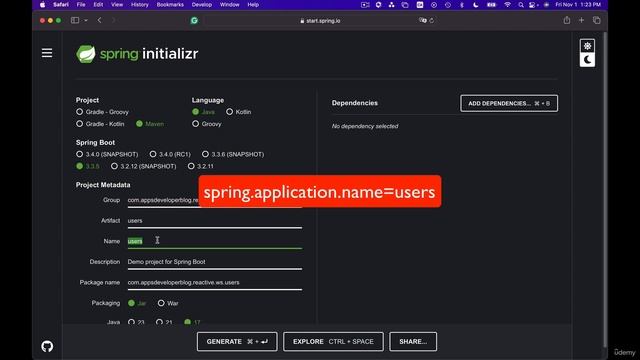Image resolution: width=640 pixels, height=360 pixels.
Task: Click the Do Not Disturb moon icon
Action: click(x=476, y=4)
